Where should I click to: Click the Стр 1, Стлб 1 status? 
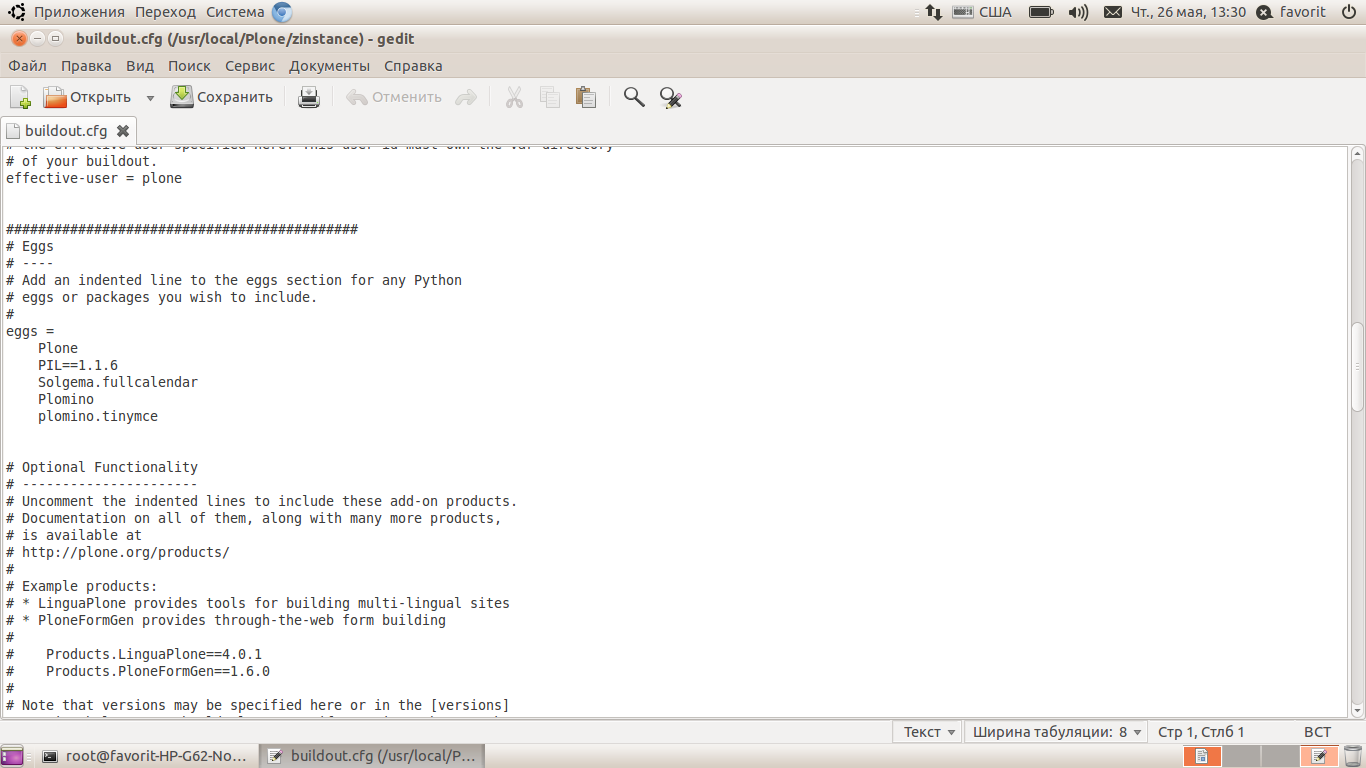(1201, 732)
